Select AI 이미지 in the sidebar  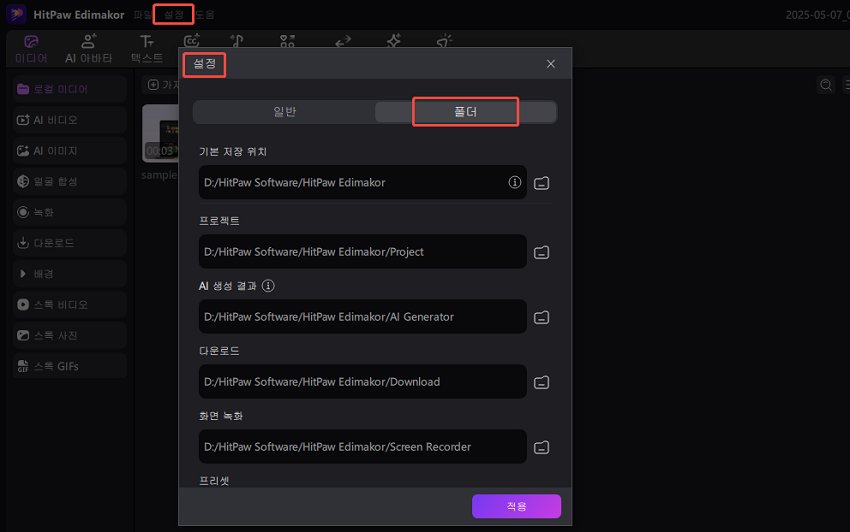coord(69,151)
